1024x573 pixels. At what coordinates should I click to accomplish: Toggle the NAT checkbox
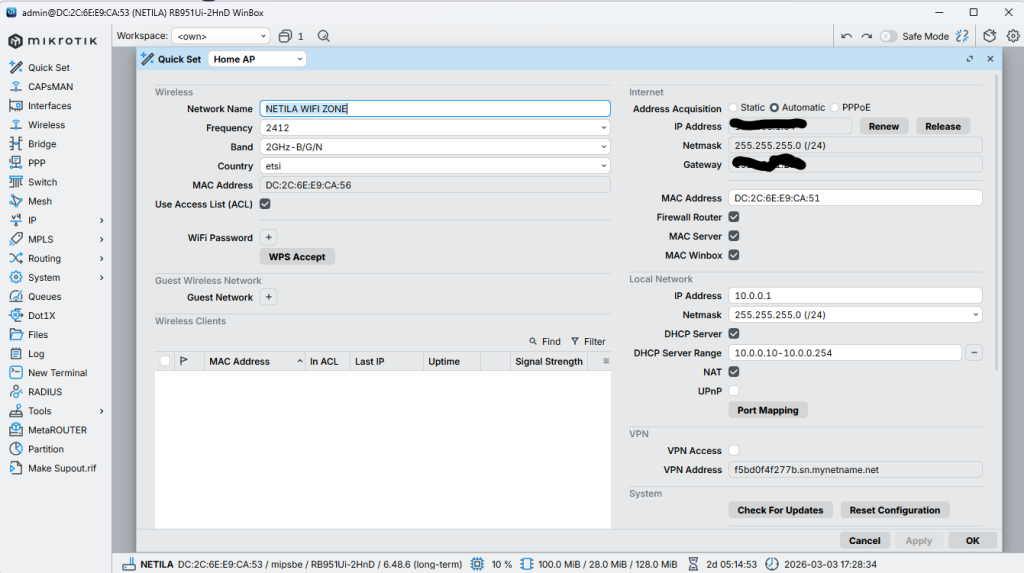click(734, 372)
